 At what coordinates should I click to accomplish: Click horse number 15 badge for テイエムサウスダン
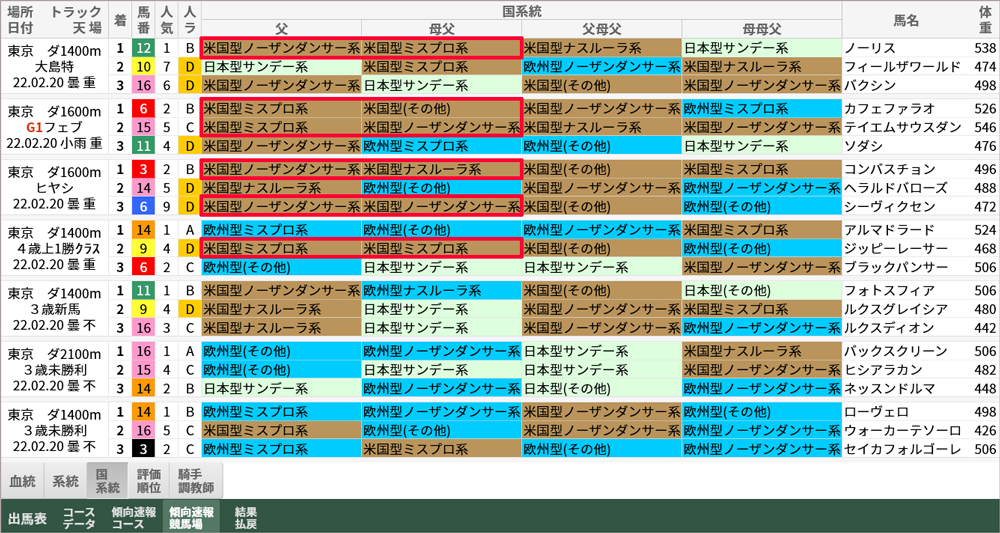[144, 127]
